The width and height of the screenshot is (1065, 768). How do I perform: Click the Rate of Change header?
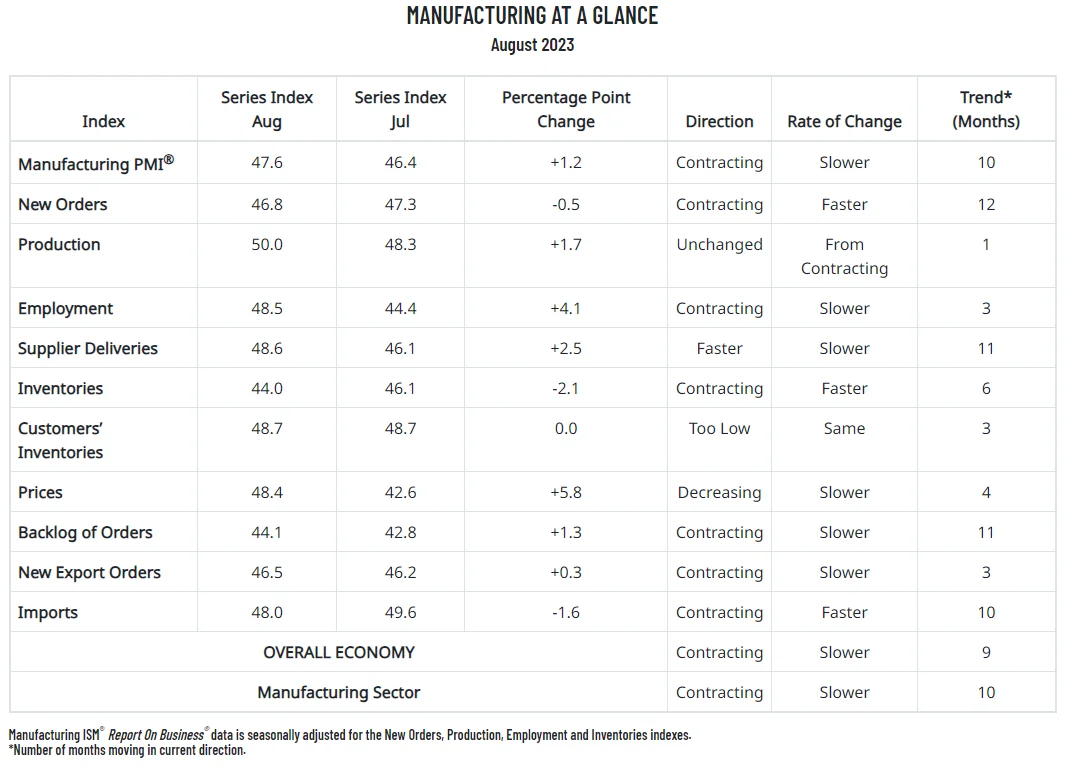point(844,122)
